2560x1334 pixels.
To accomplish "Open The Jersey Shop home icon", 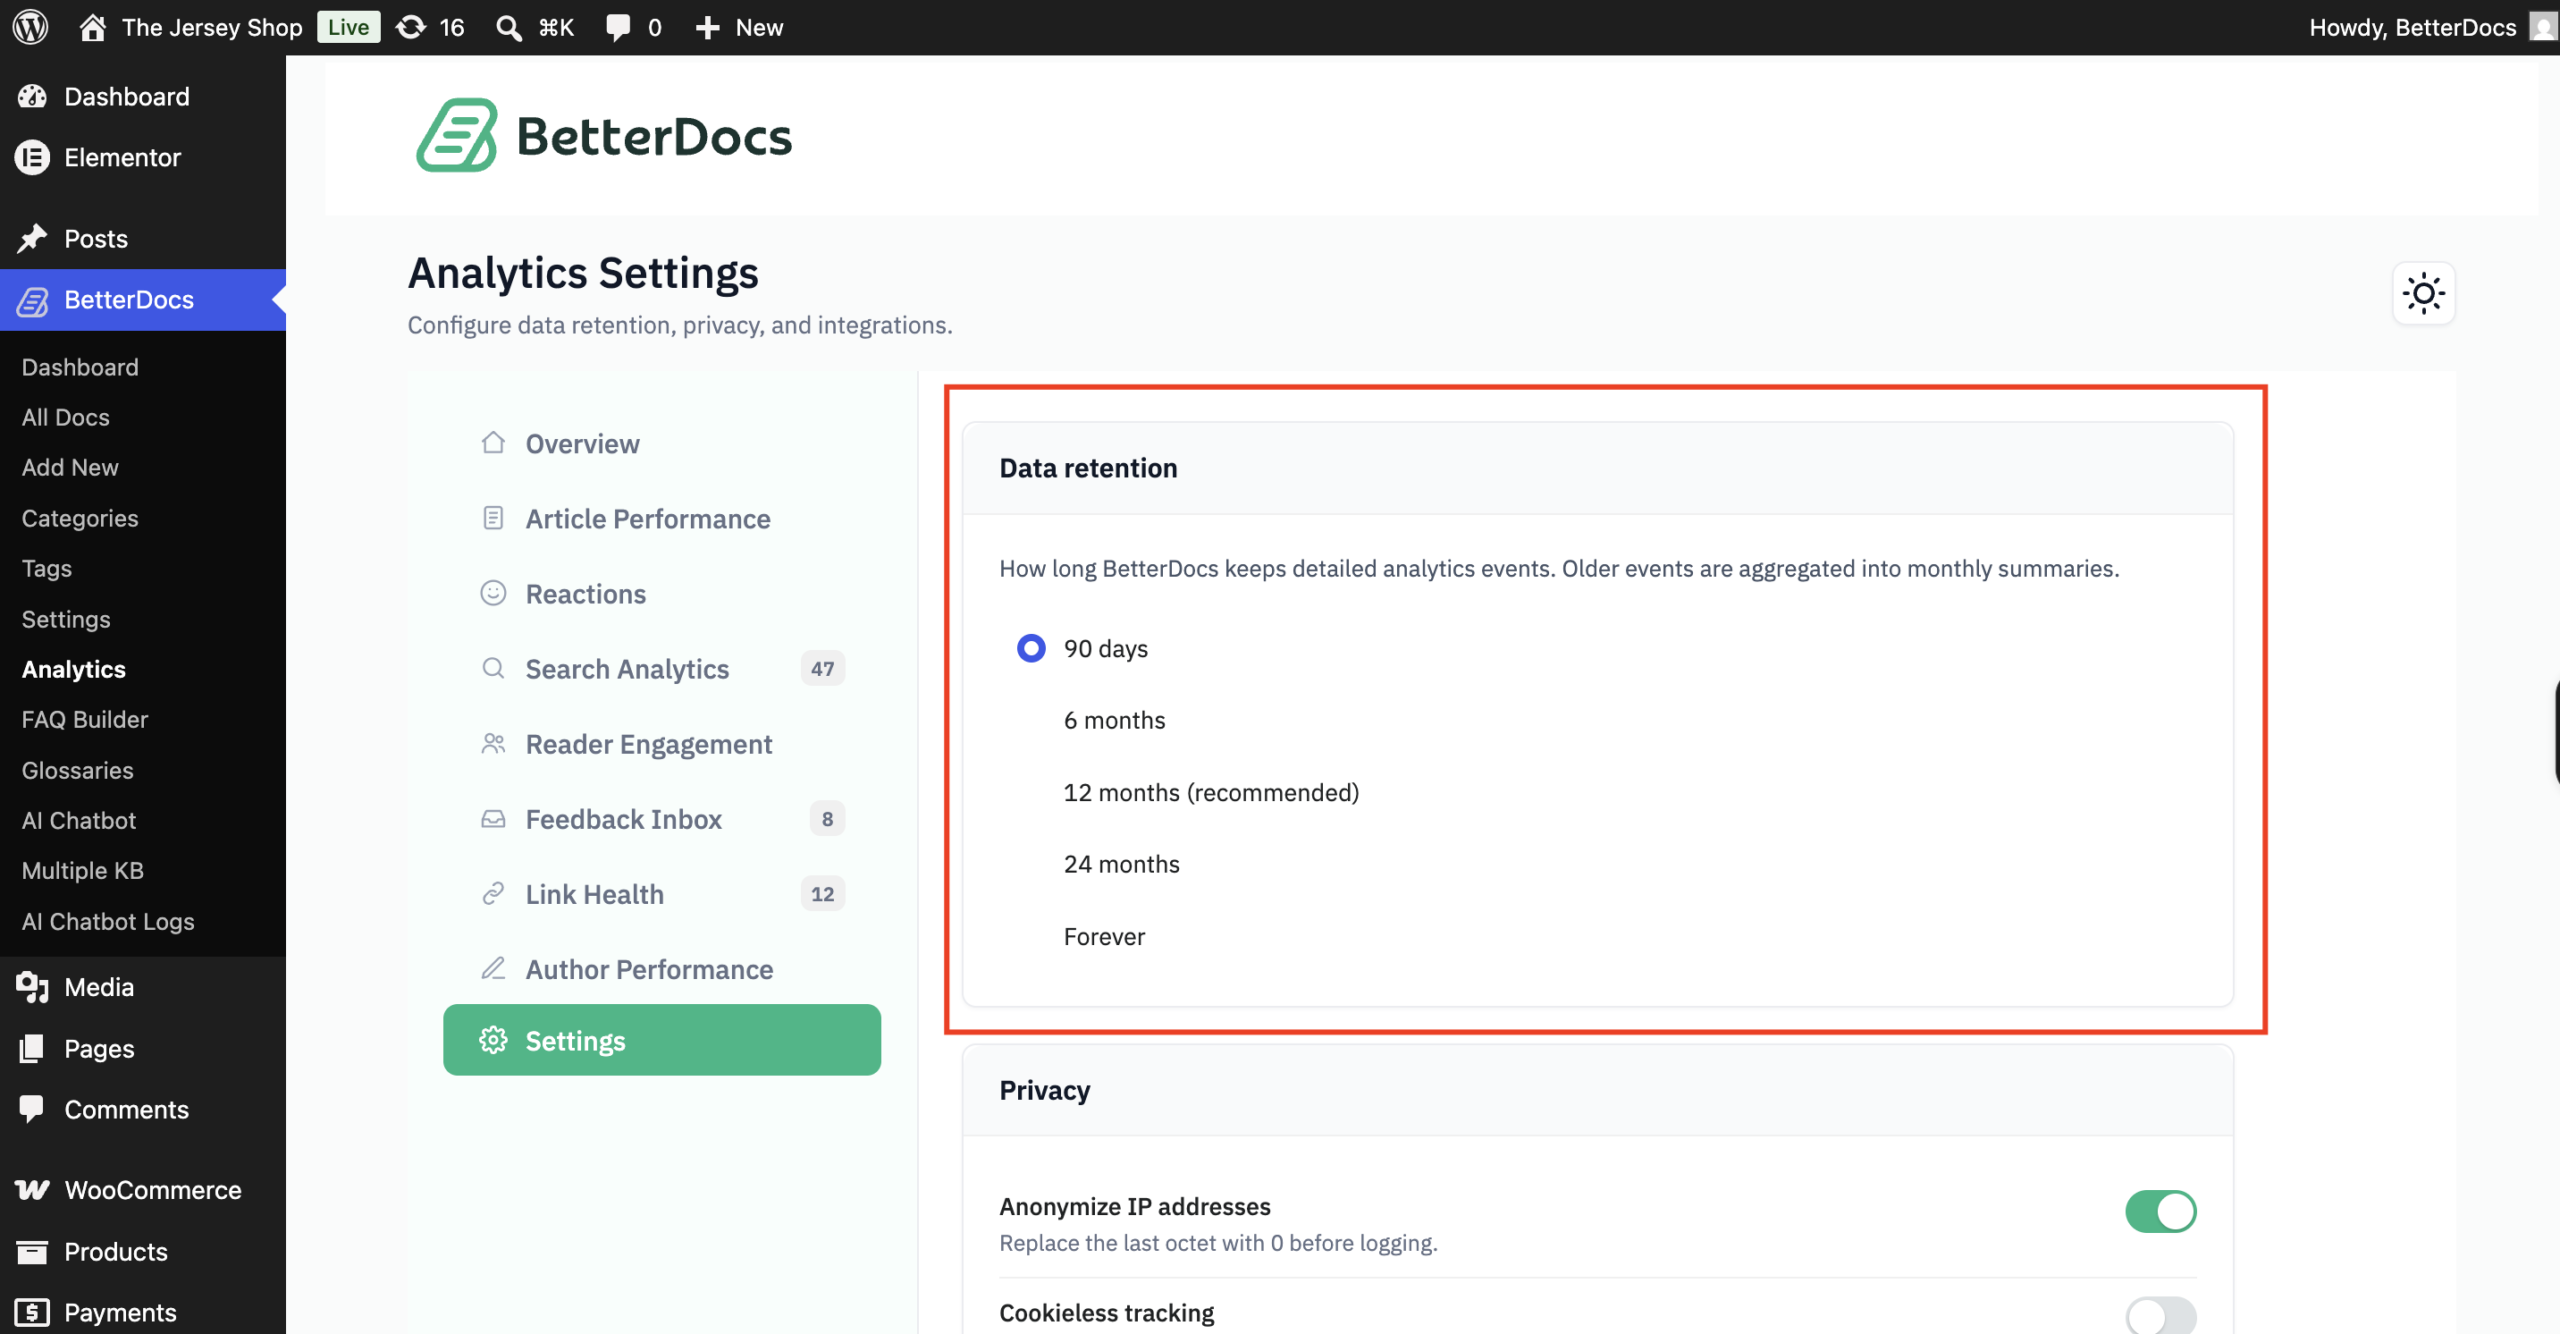I will click(x=92, y=27).
